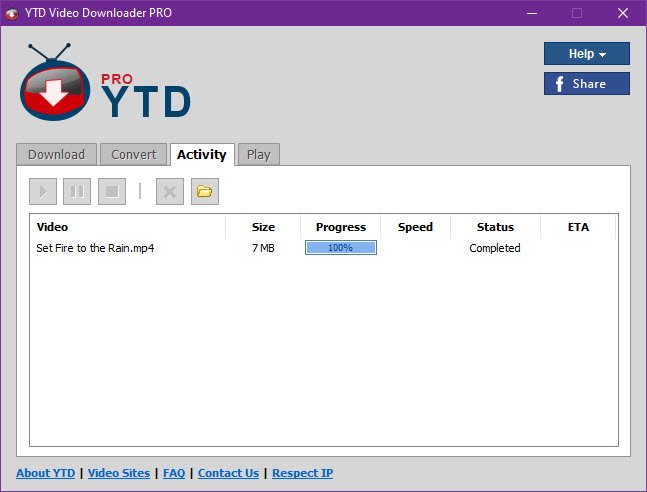
Task: Select the Activity tab
Action: click(202, 155)
